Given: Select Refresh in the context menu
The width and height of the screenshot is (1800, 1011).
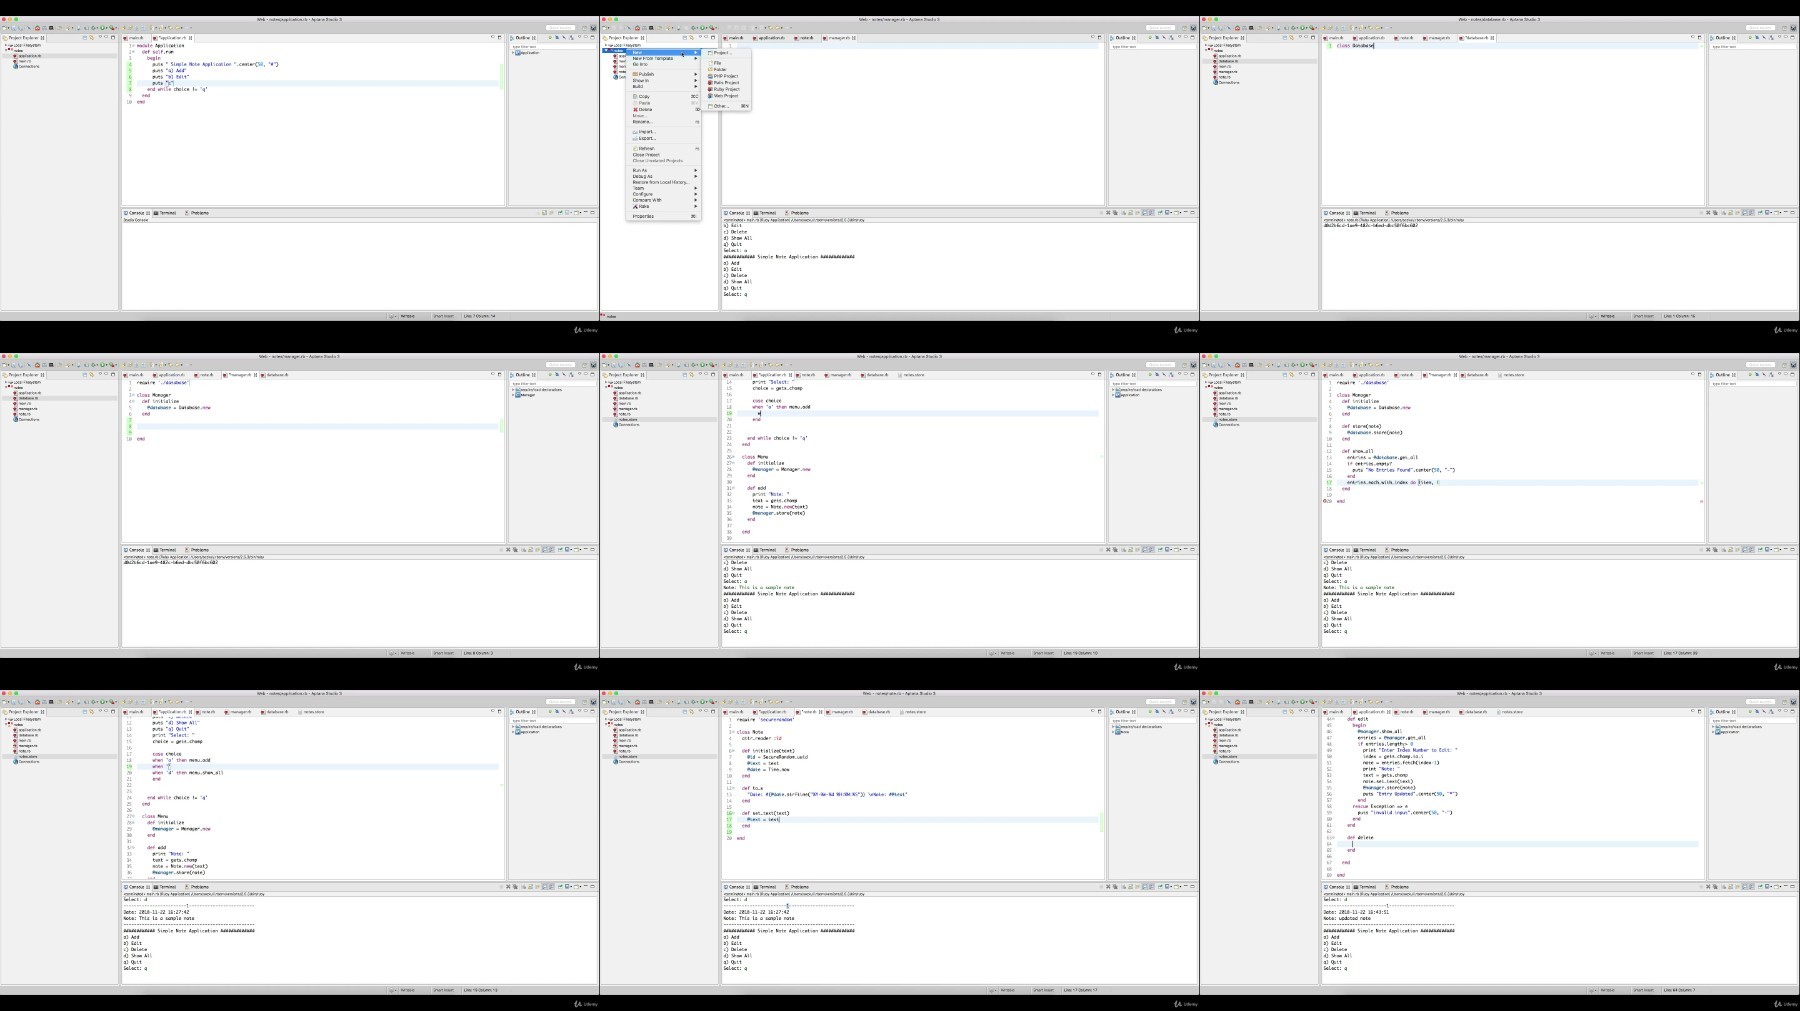Looking at the screenshot, I should pyautogui.click(x=645, y=148).
